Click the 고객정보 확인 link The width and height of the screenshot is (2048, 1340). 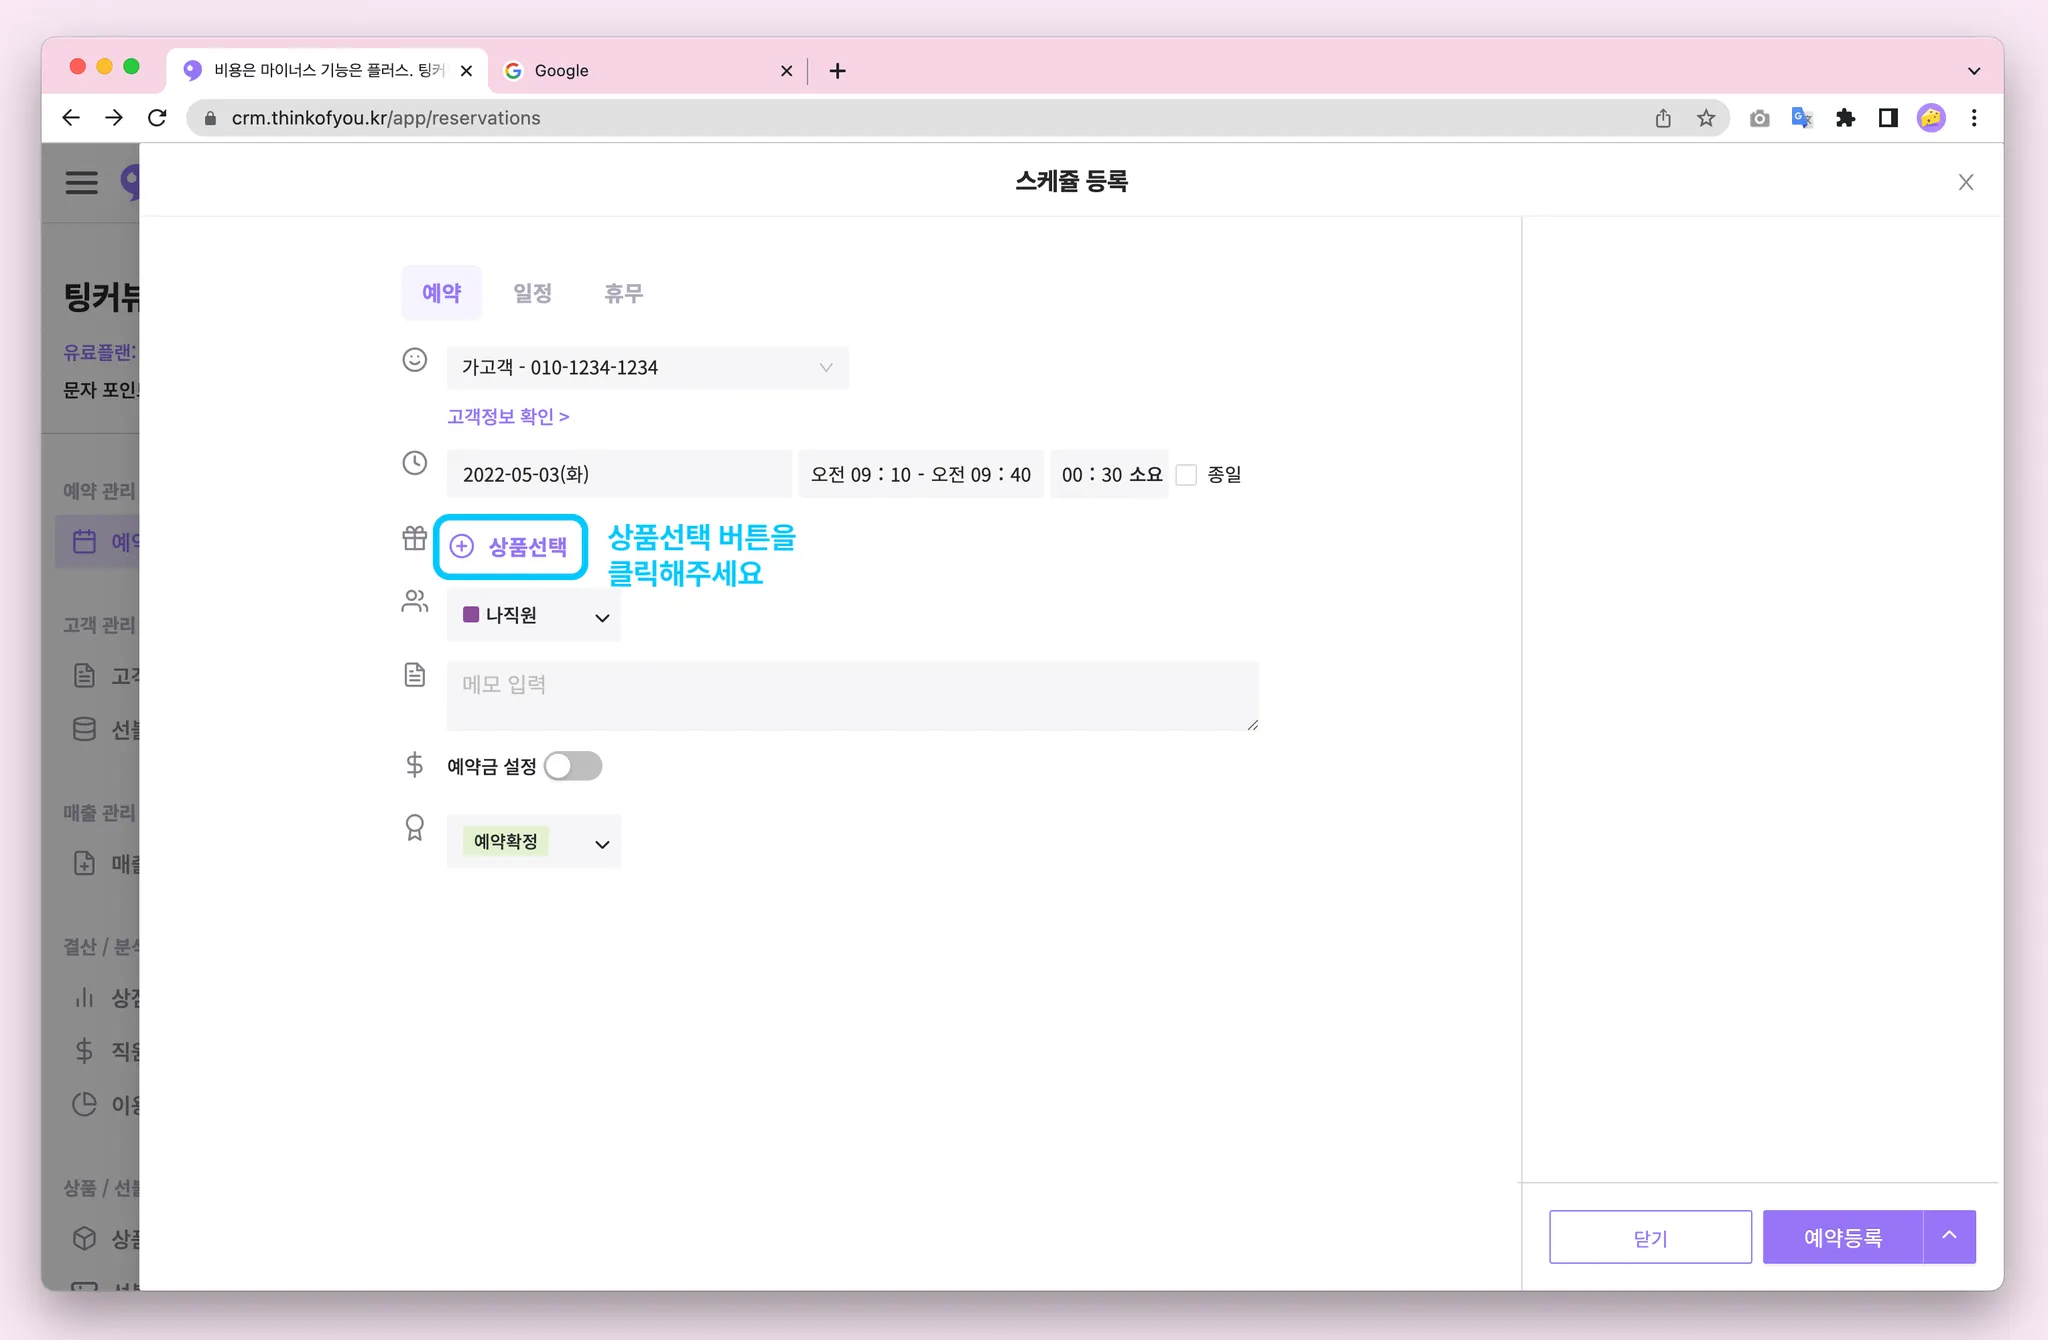(508, 416)
